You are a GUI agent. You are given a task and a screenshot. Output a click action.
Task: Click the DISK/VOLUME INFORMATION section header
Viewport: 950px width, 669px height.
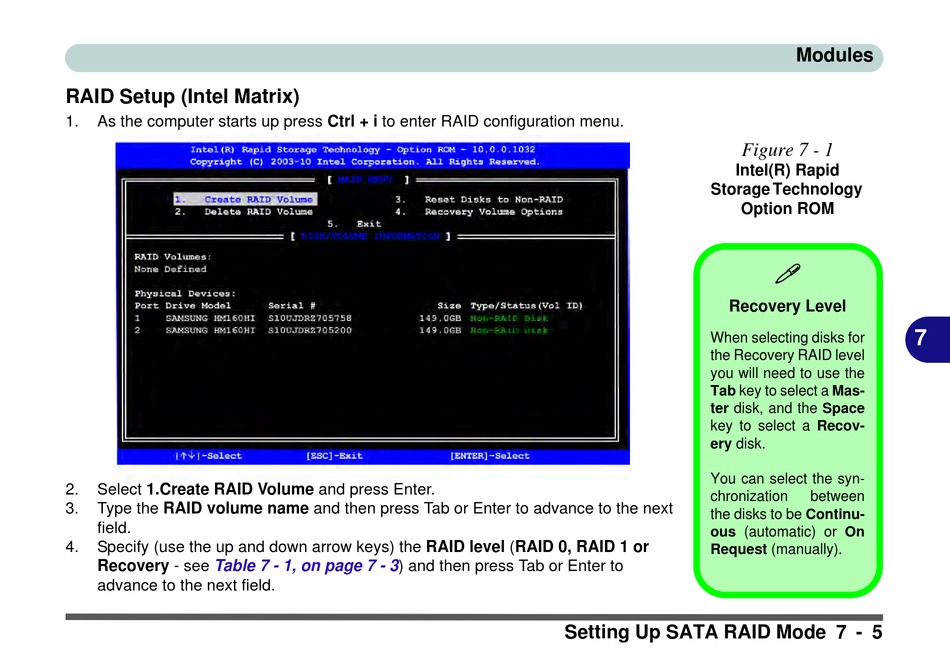[x=370, y=237]
